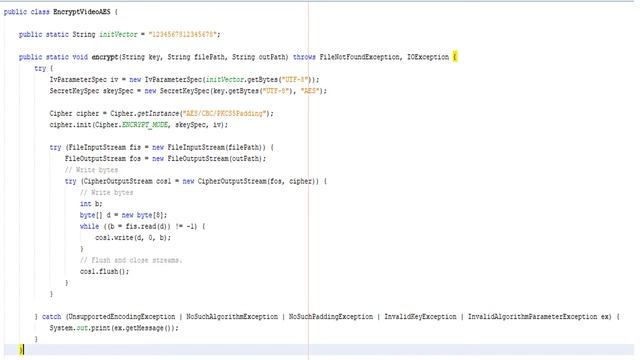
Task: Select UnsupportedEncodingException in the catch clause
Action: click(x=121, y=317)
